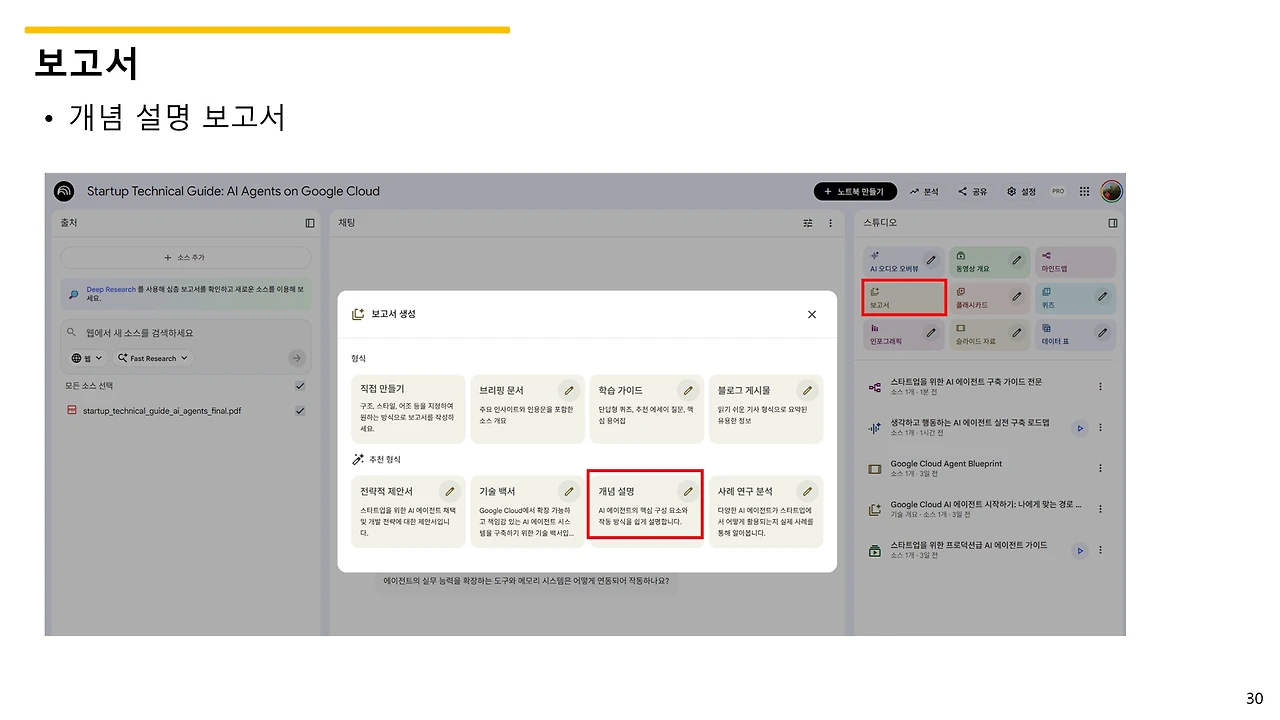Toggle the 모든 소스 선택 checkbox
This screenshot has height=720, width=1280.
click(x=300, y=386)
